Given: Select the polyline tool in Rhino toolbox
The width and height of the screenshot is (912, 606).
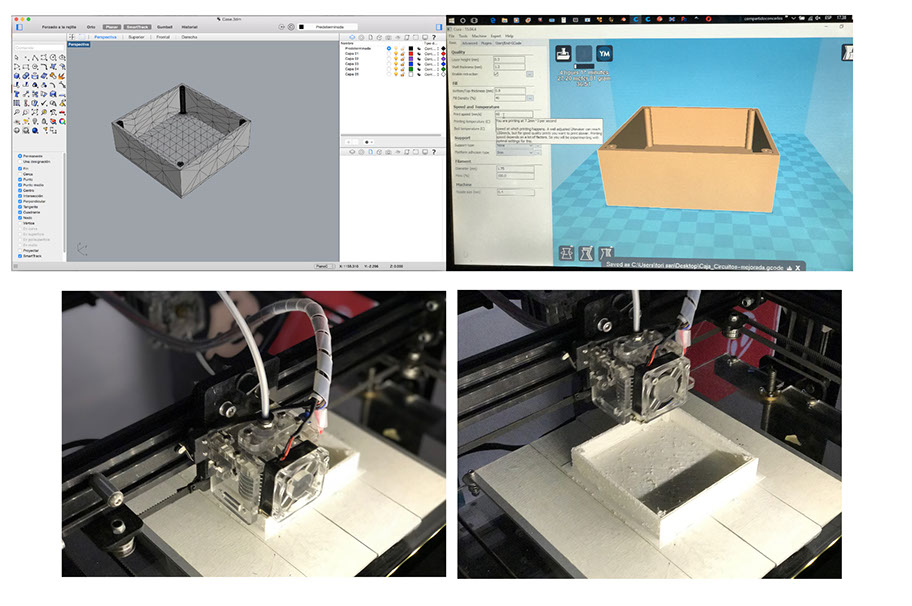Looking at the screenshot, I should pos(35,58).
